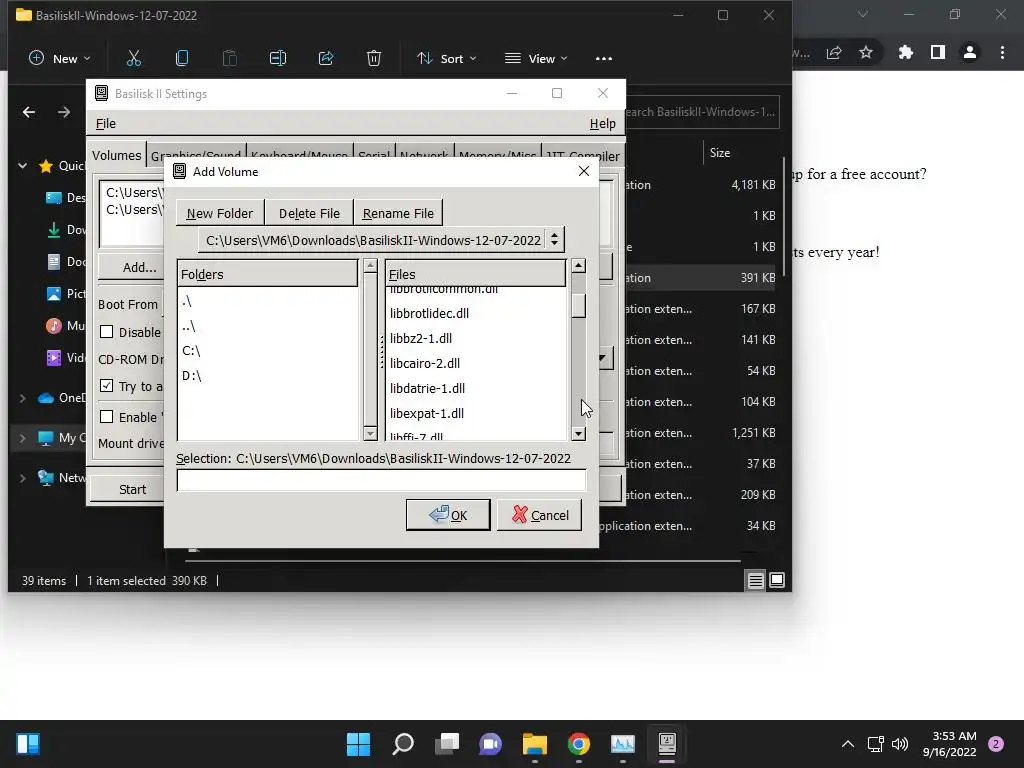This screenshot has width=1024, height=768.
Task: Open Google Chrome from the taskbar
Action: [x=579, y=744]
